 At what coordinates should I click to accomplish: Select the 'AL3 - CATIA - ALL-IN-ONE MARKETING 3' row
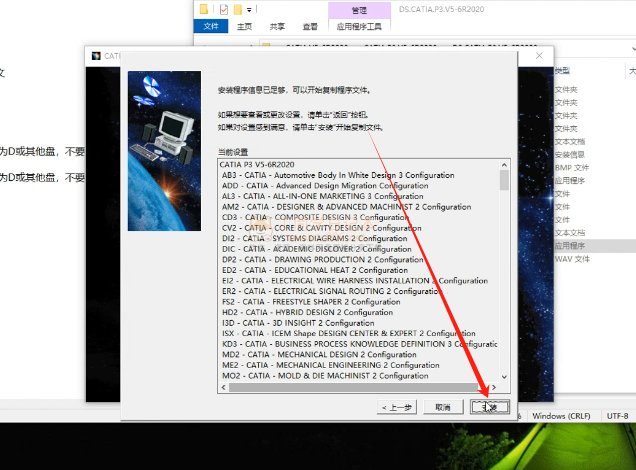tap(322, 196)
